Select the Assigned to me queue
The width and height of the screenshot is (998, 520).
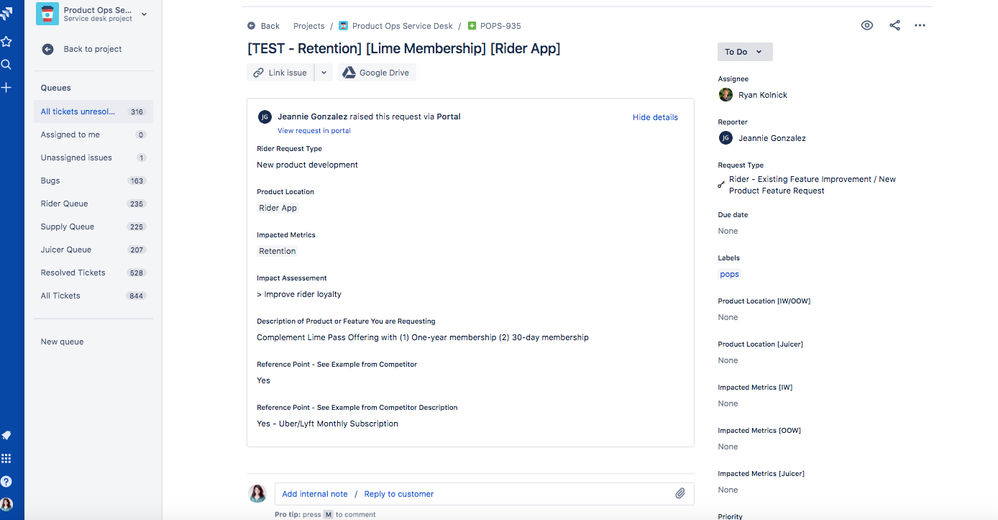point(93,134)
